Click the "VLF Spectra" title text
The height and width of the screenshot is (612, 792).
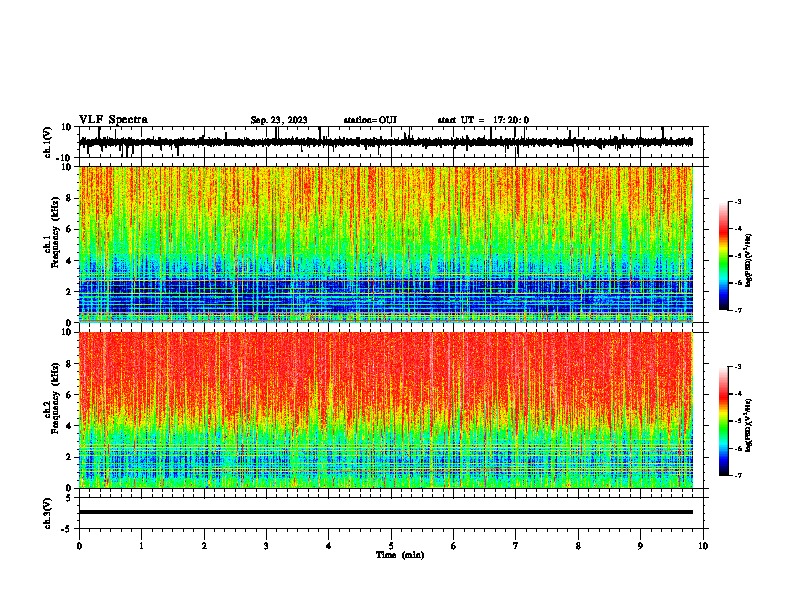tap(113, 120)
